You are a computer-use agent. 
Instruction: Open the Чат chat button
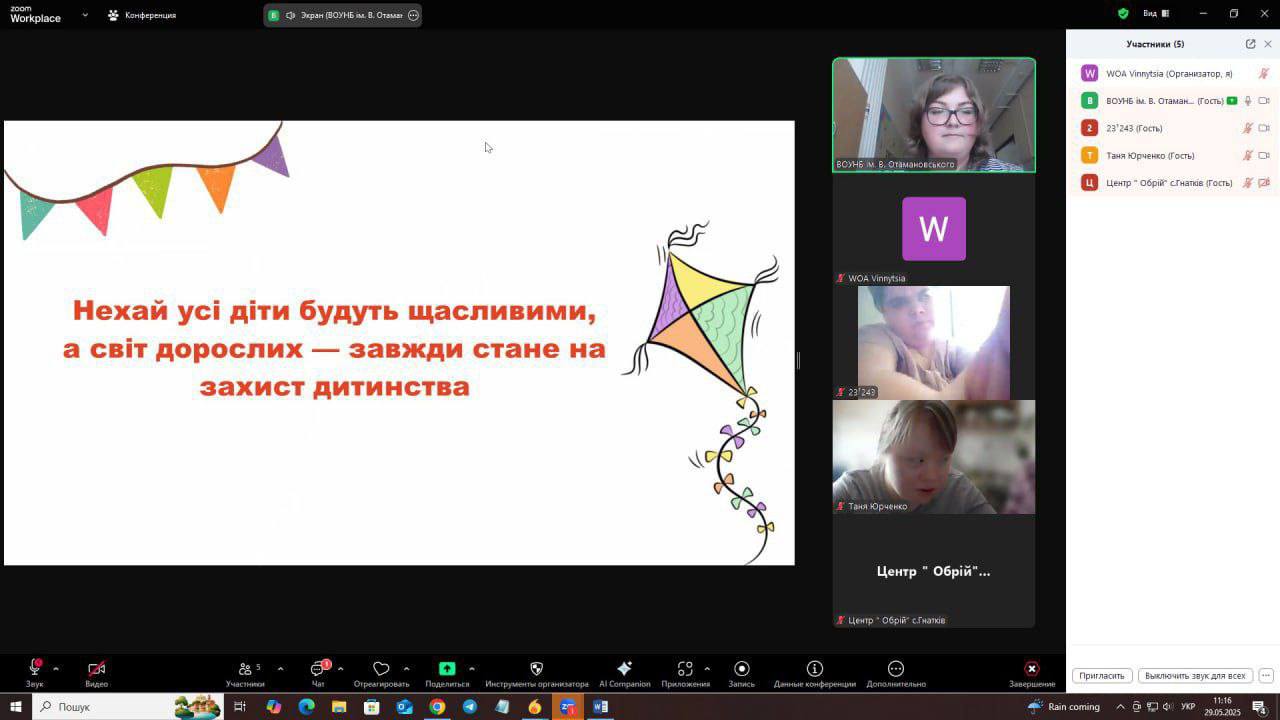(318, 673)
